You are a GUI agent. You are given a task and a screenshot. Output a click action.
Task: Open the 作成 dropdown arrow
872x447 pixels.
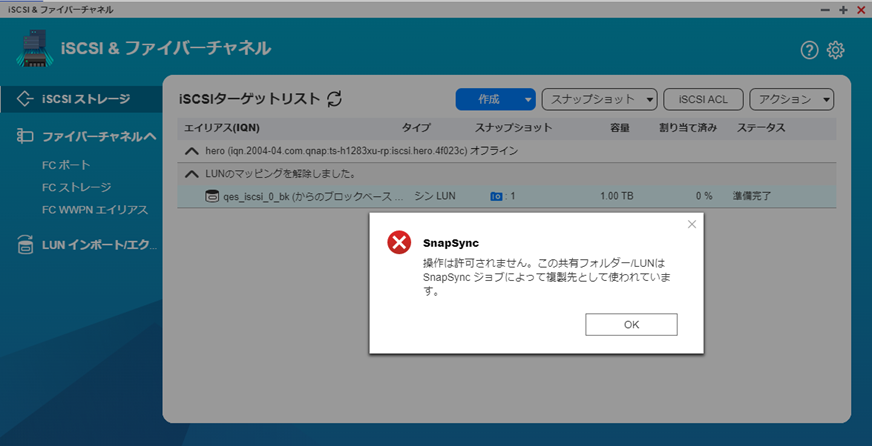coord(528,99)
